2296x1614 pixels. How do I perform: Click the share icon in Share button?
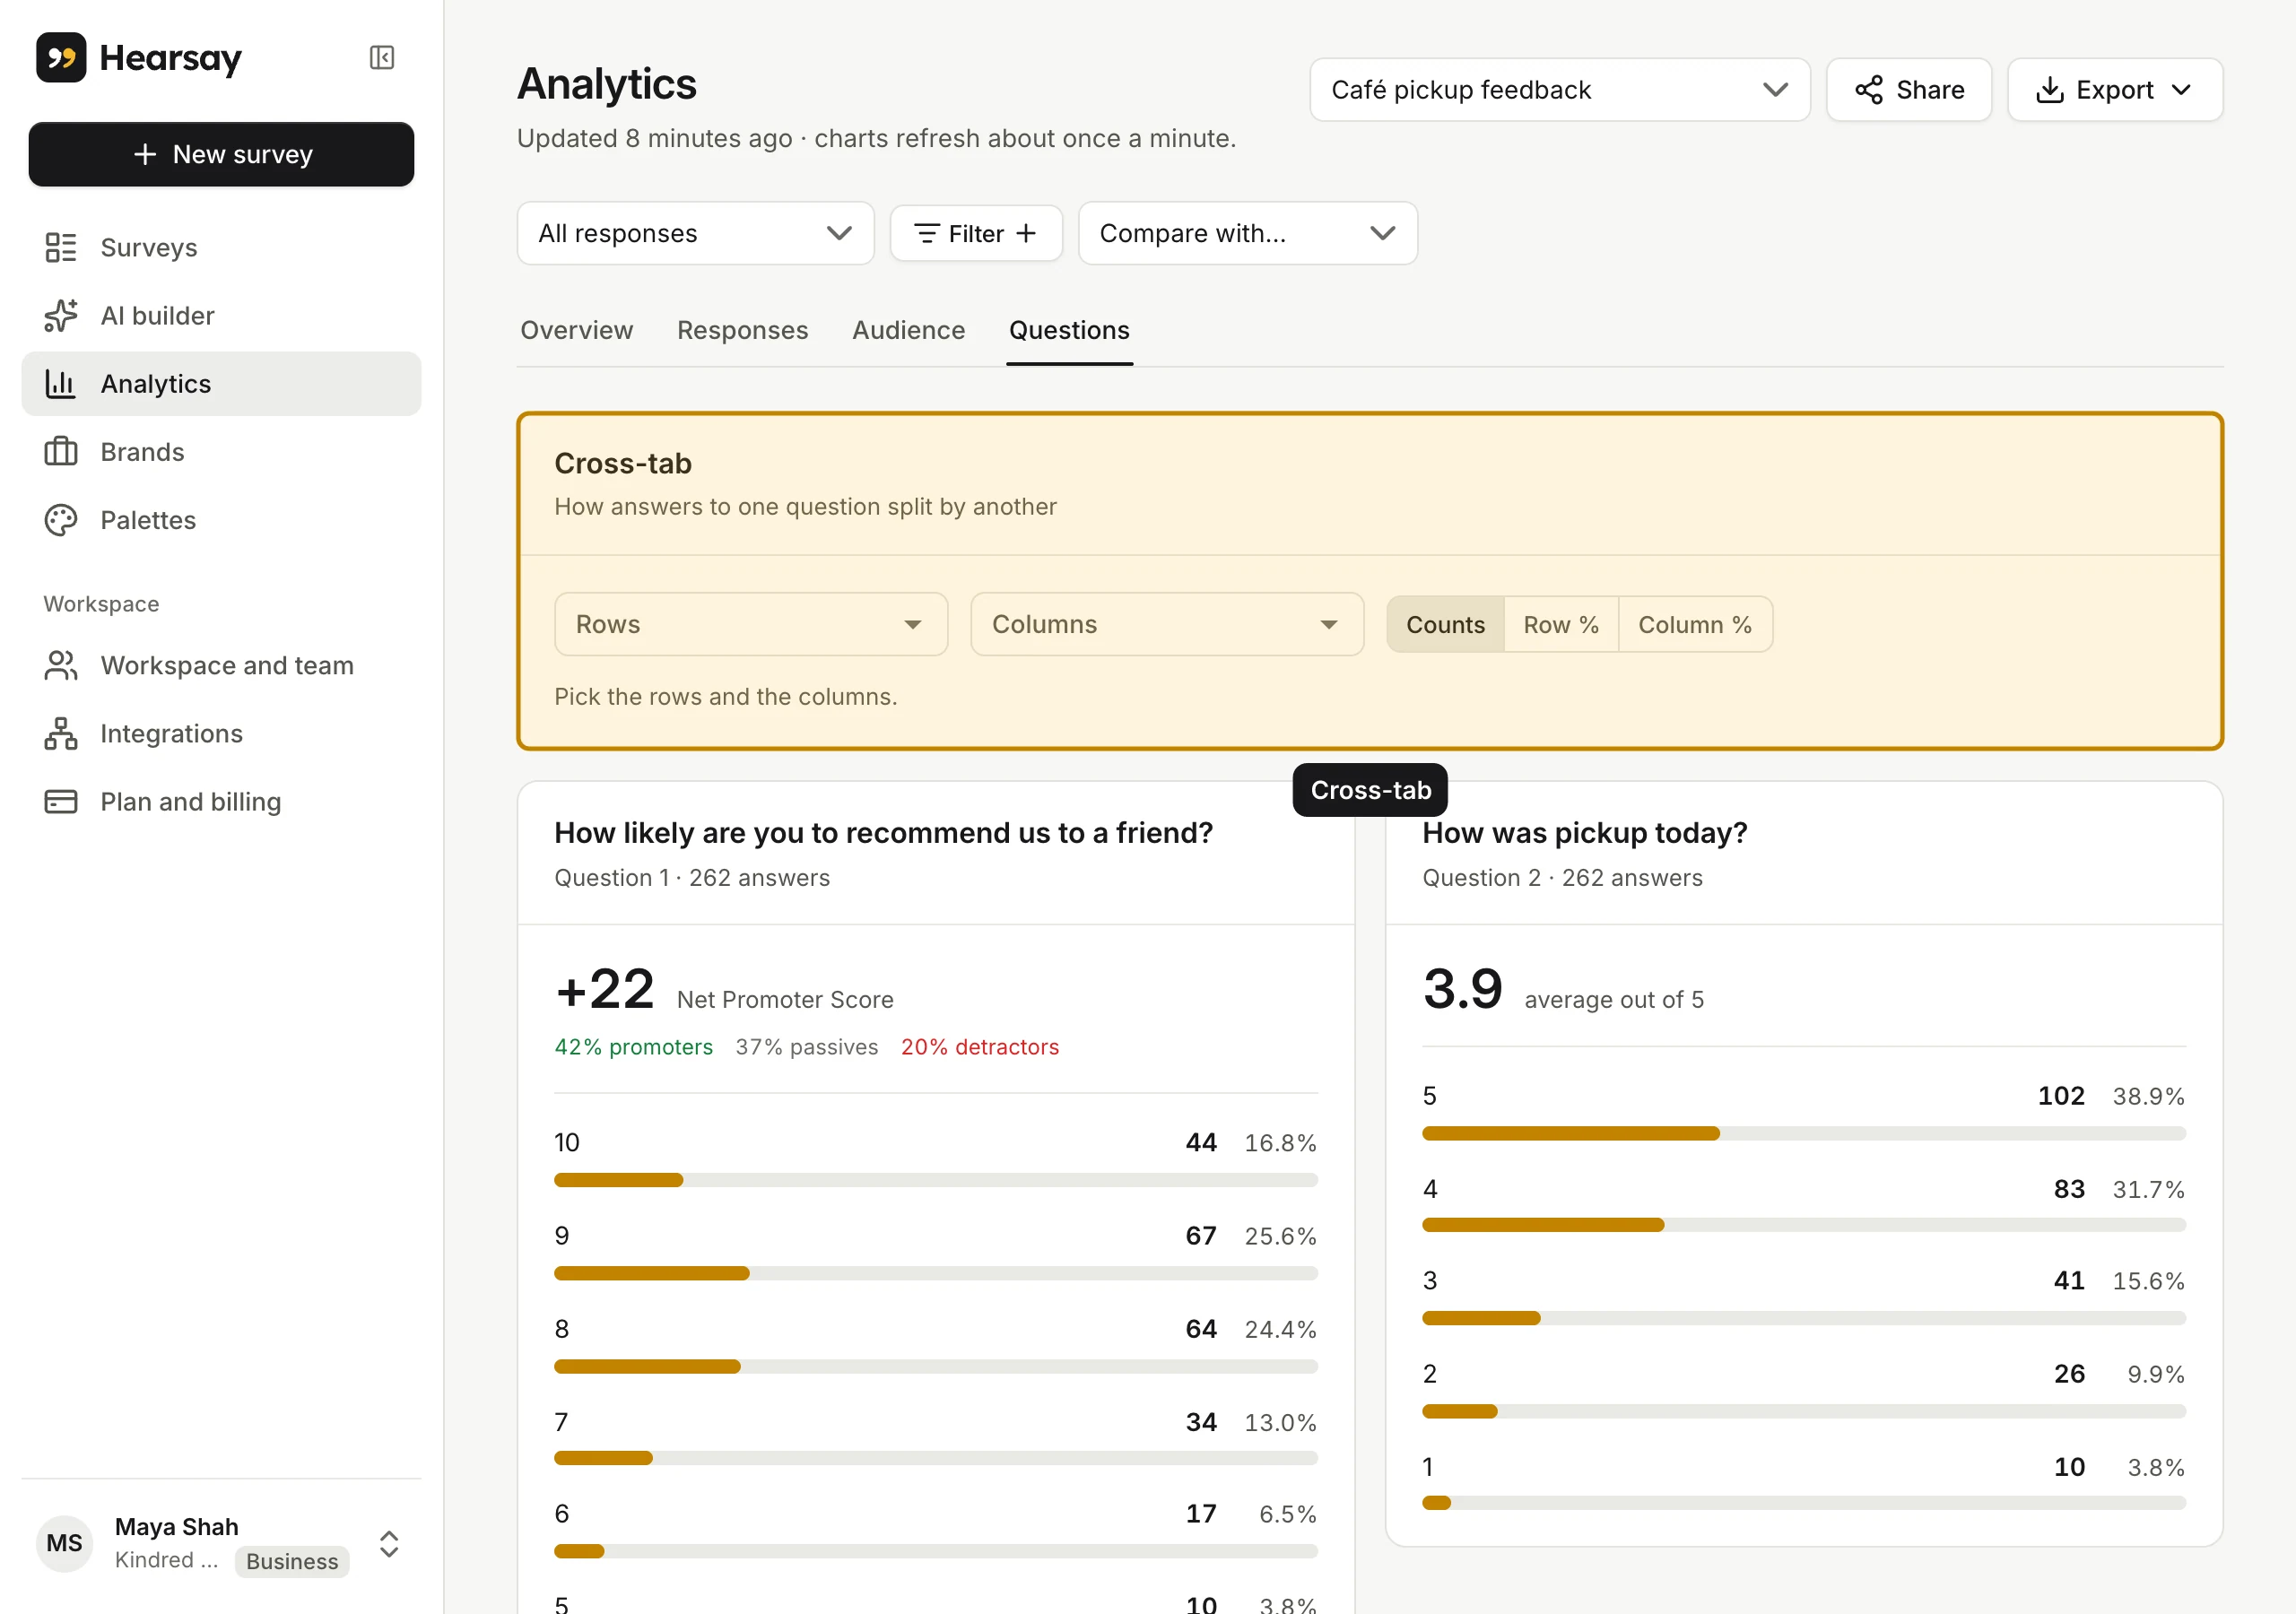coord(1869,90)
